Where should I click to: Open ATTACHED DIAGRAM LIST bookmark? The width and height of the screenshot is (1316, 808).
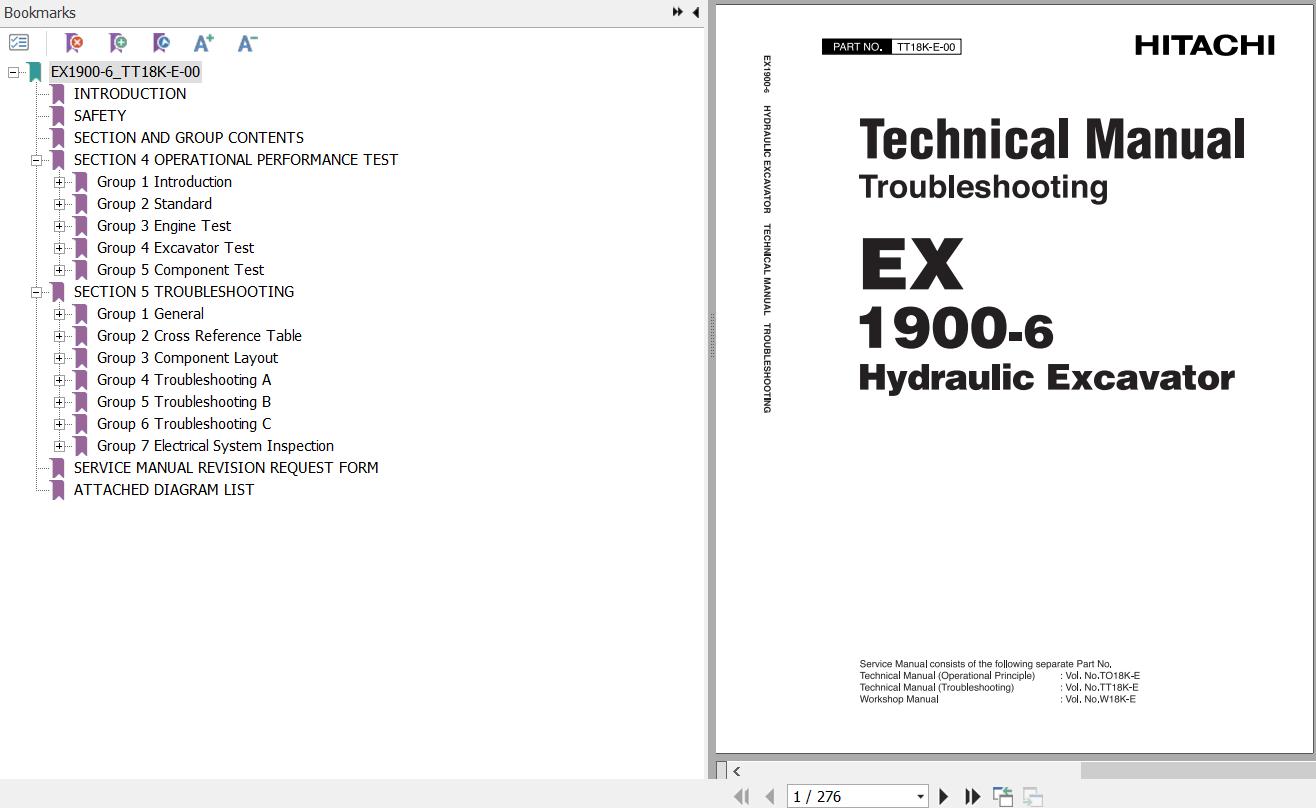tap(164, 490)
